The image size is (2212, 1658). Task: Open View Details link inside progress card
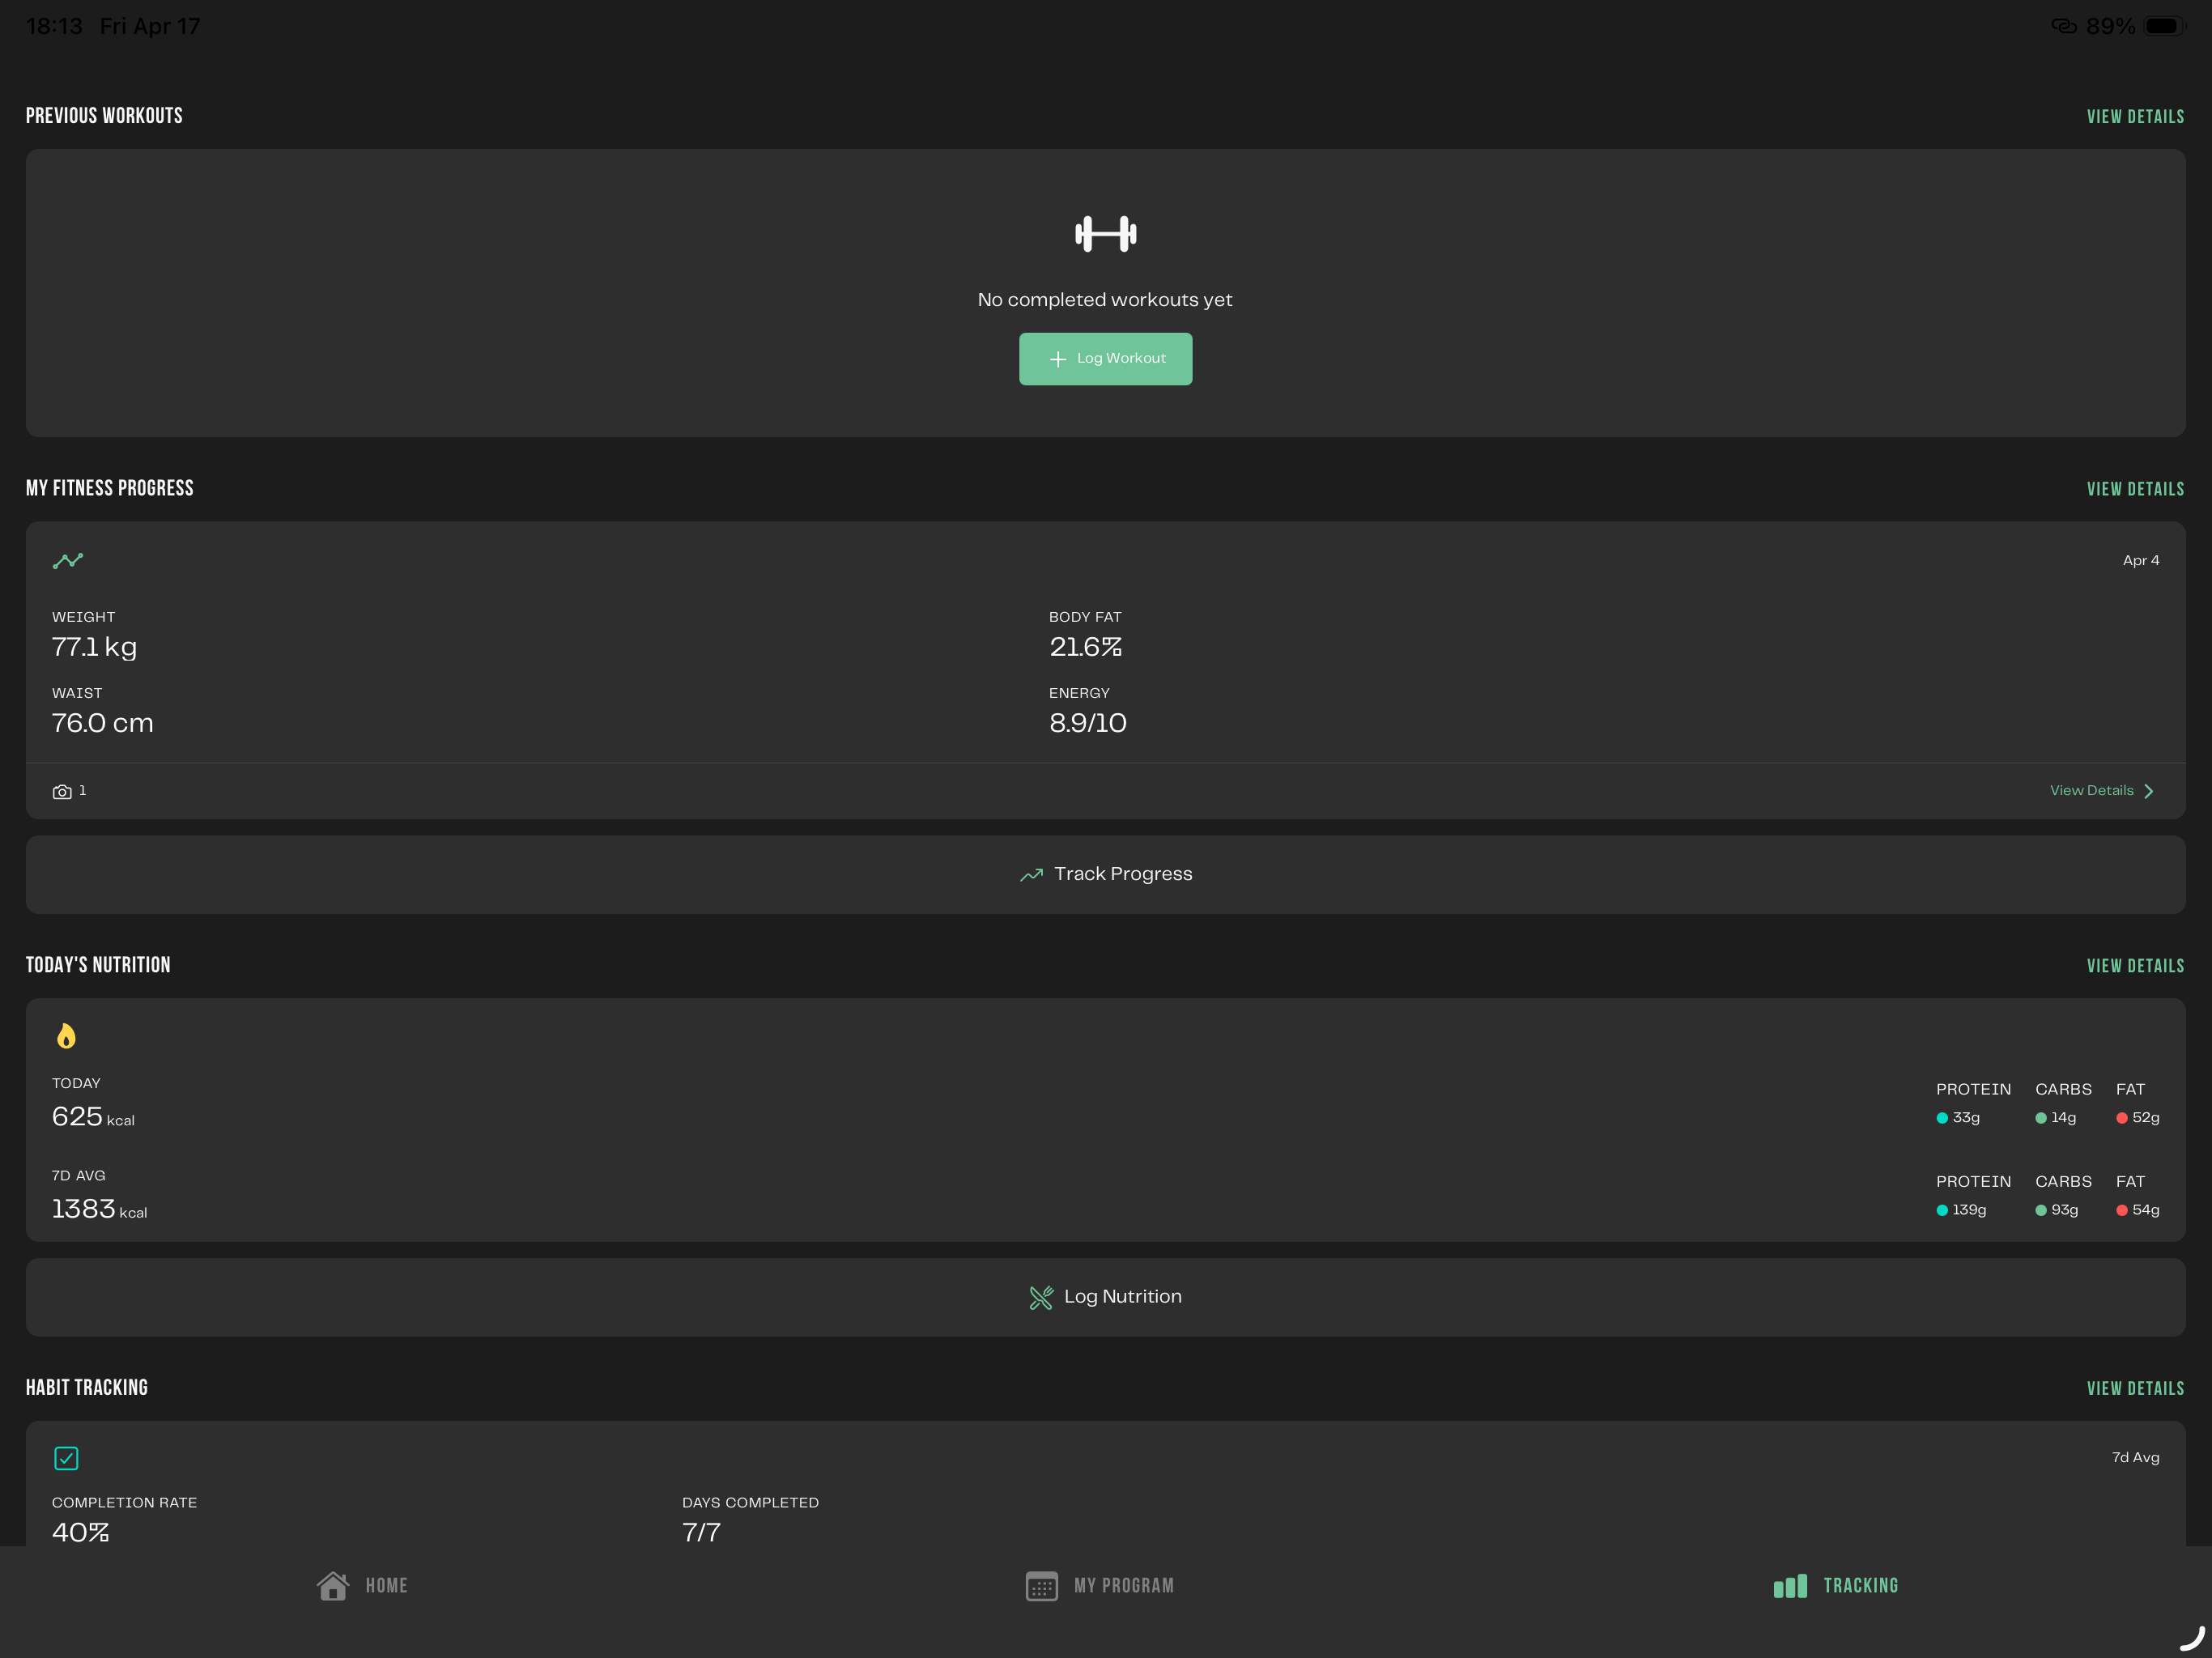coord(2091,791)
